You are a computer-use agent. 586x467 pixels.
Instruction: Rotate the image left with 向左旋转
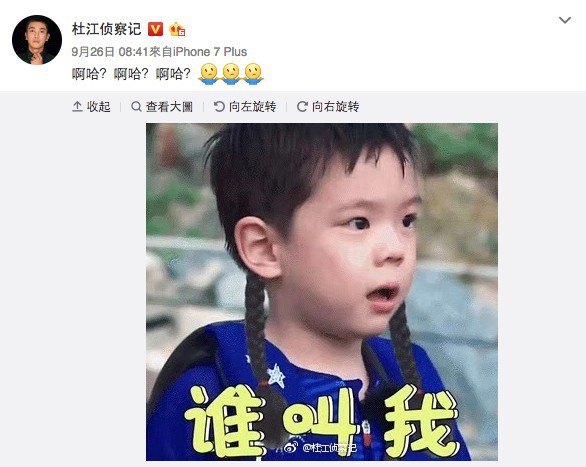coord(245,106)
